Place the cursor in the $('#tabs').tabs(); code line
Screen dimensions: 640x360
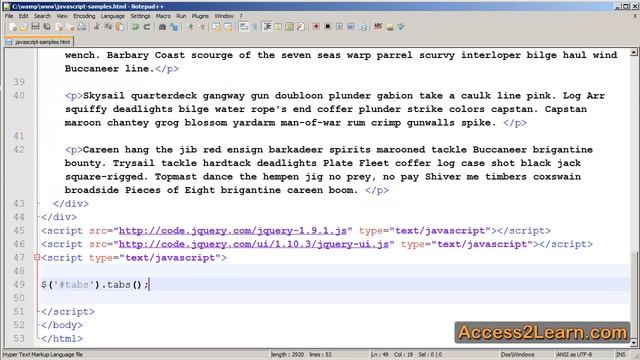click(95, 284)
